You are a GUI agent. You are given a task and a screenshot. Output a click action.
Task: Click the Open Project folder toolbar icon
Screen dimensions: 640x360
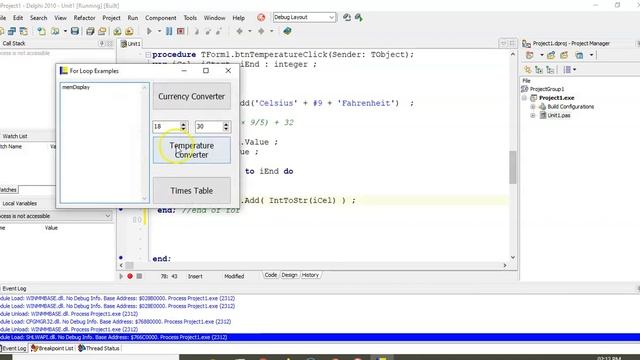click(x=102, y=31)
